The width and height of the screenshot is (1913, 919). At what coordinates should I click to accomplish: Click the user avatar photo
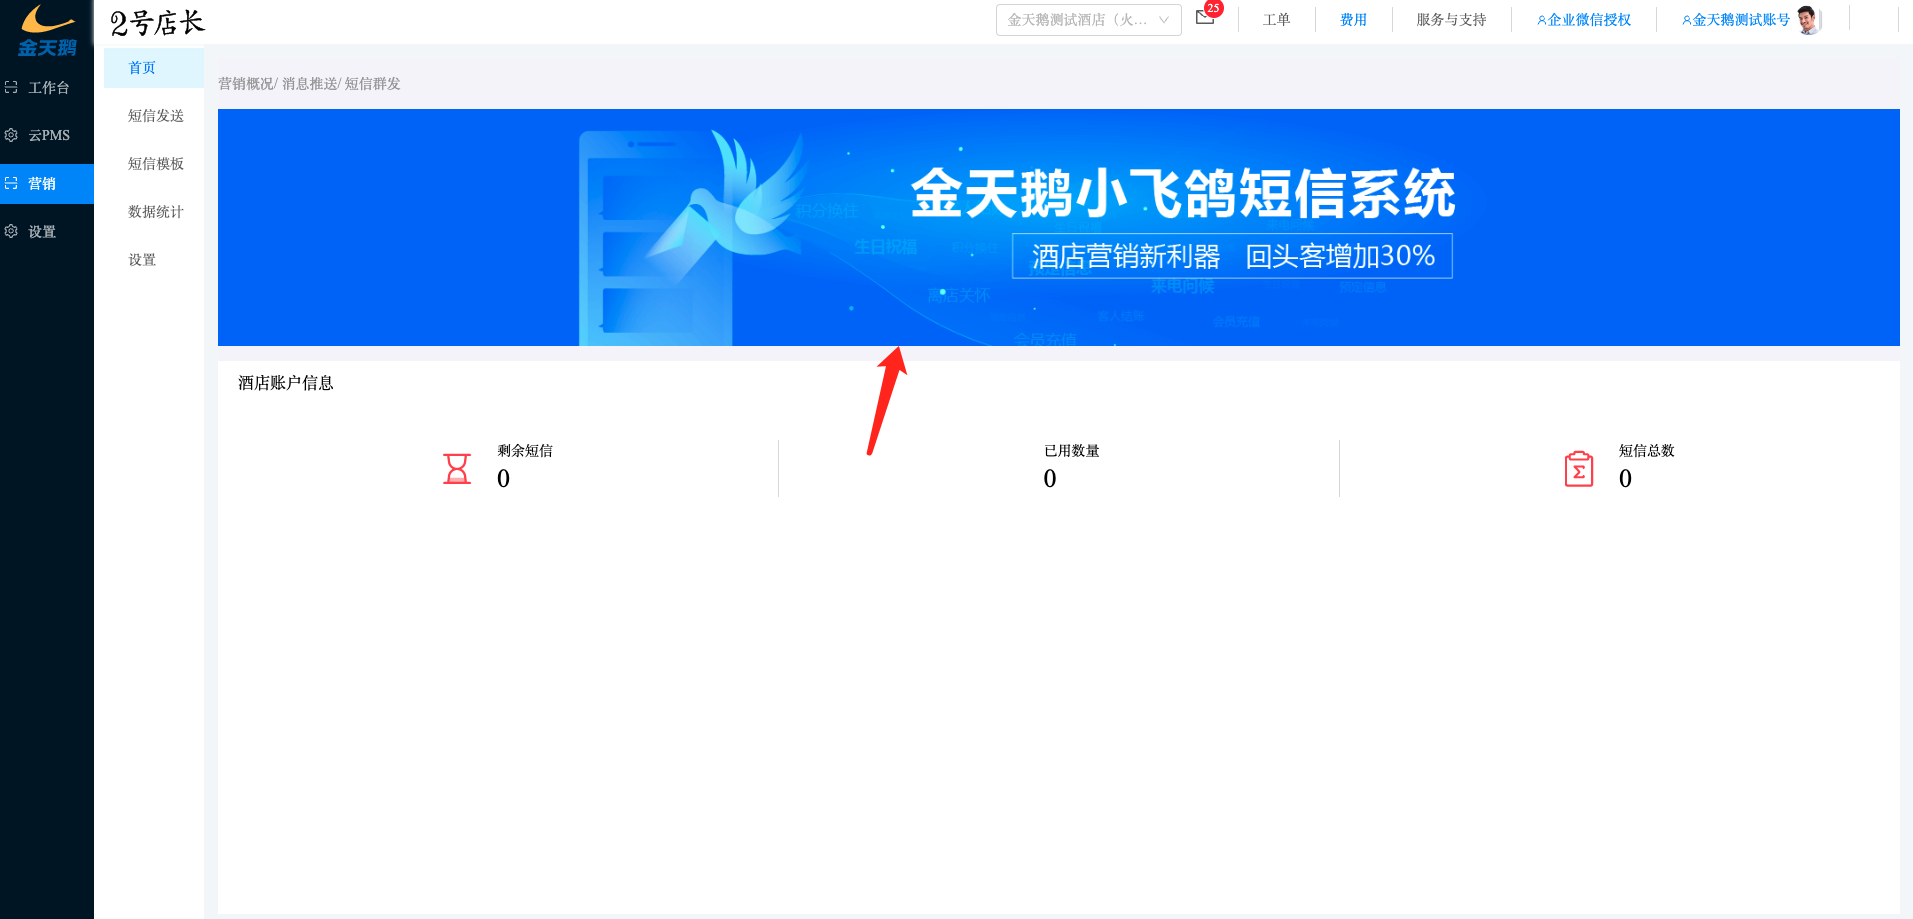(x=1808, y=20)
